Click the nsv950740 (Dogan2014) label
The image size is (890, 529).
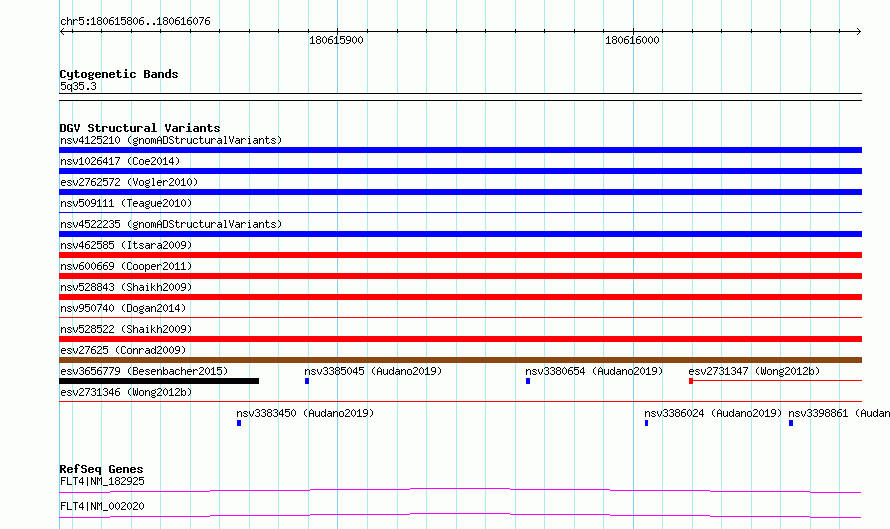point(123,308)
